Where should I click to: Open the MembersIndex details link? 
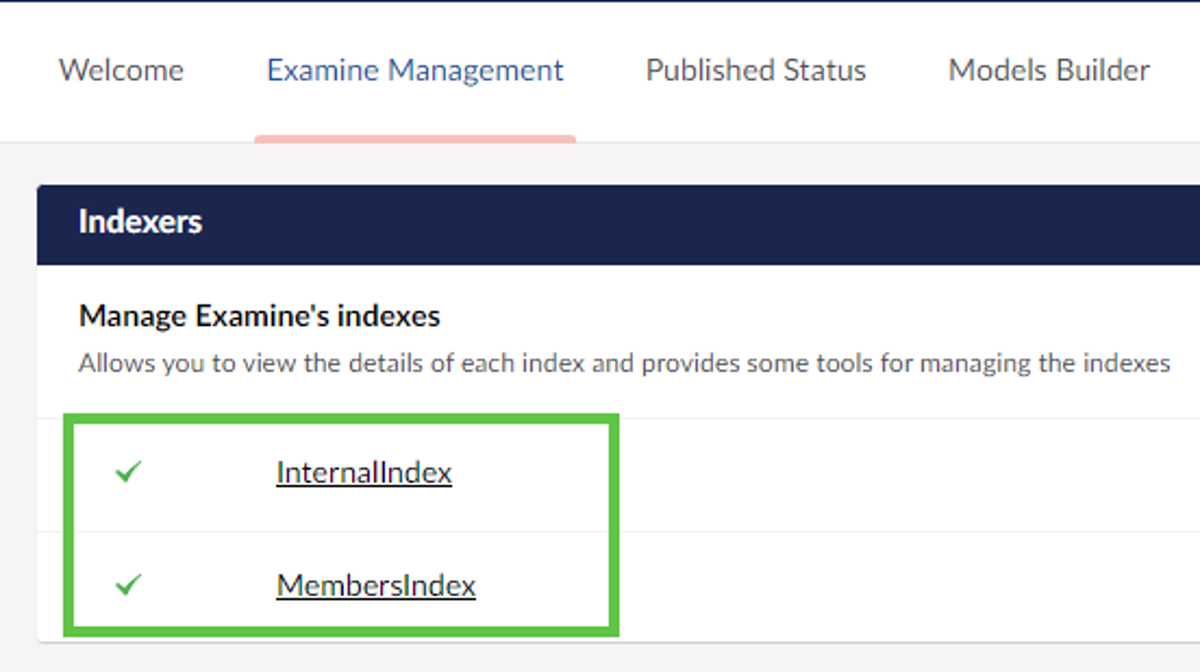pos(376,585)
